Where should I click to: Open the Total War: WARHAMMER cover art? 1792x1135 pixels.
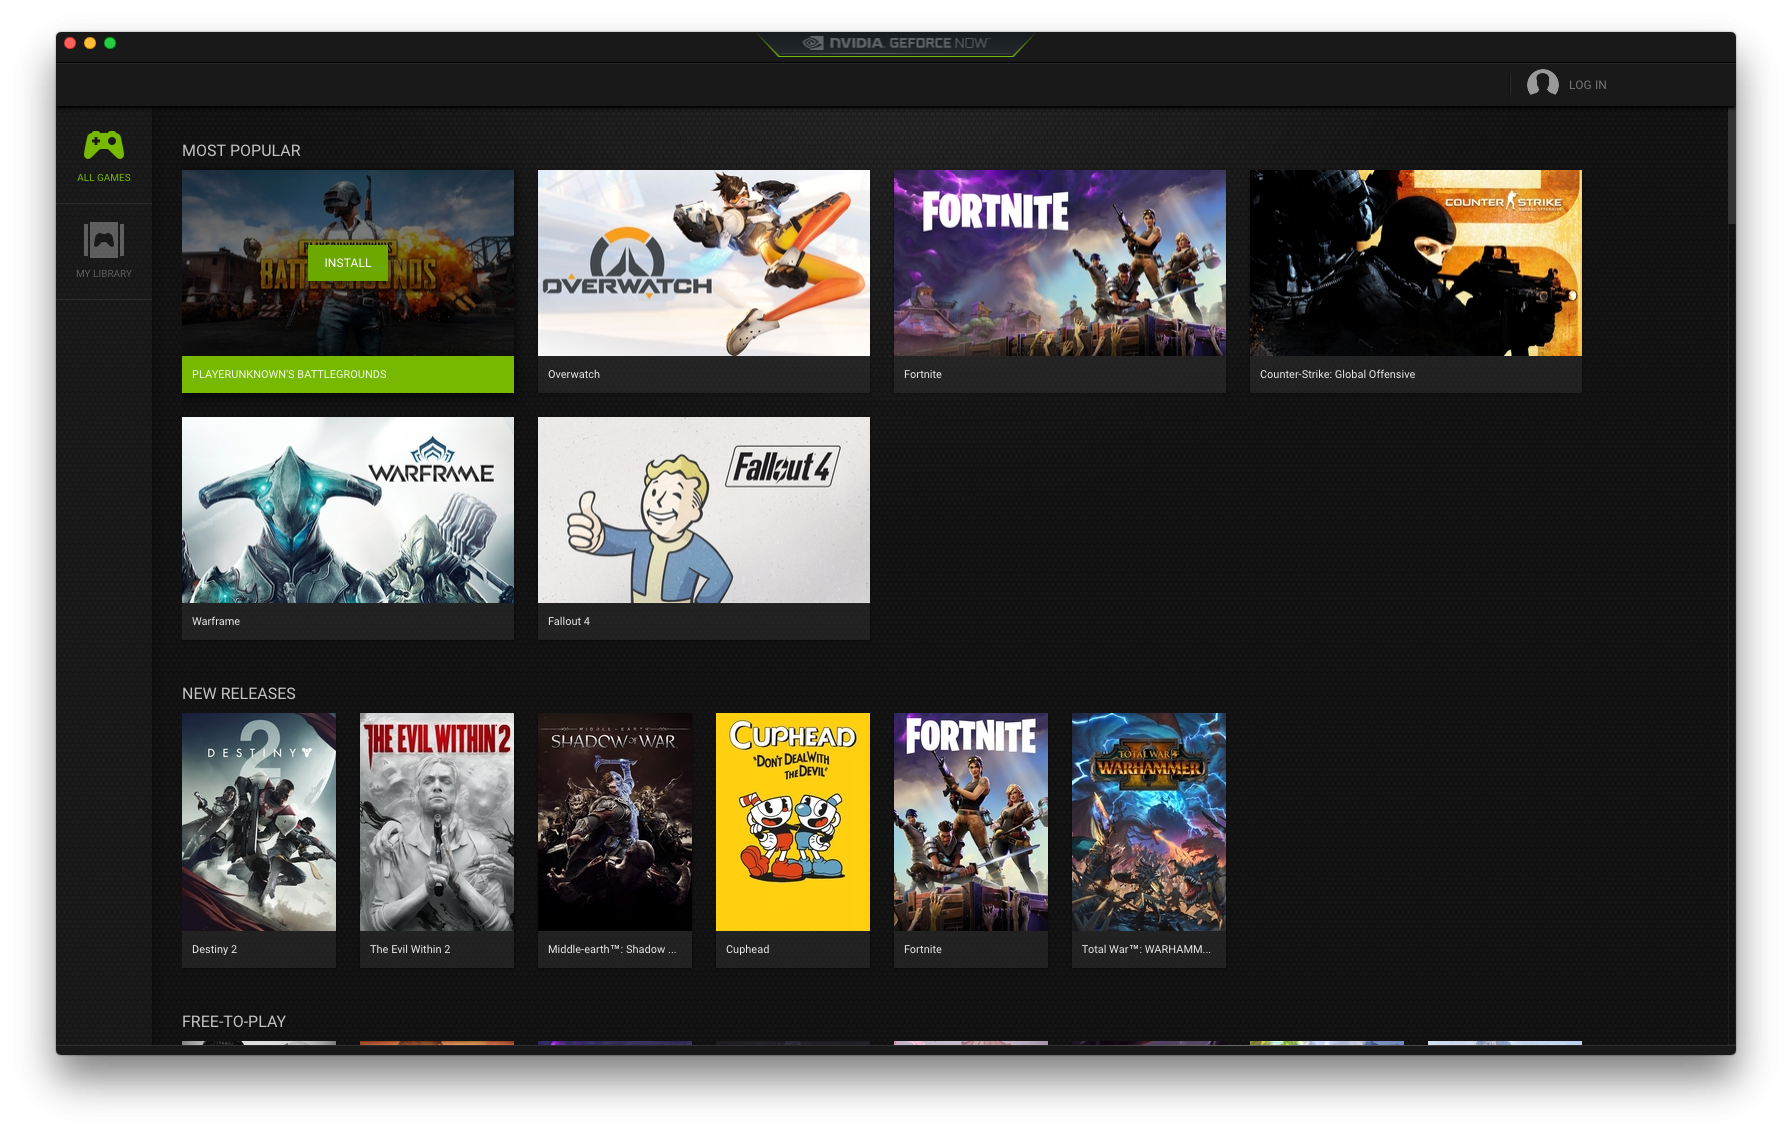click(1149, 822)
